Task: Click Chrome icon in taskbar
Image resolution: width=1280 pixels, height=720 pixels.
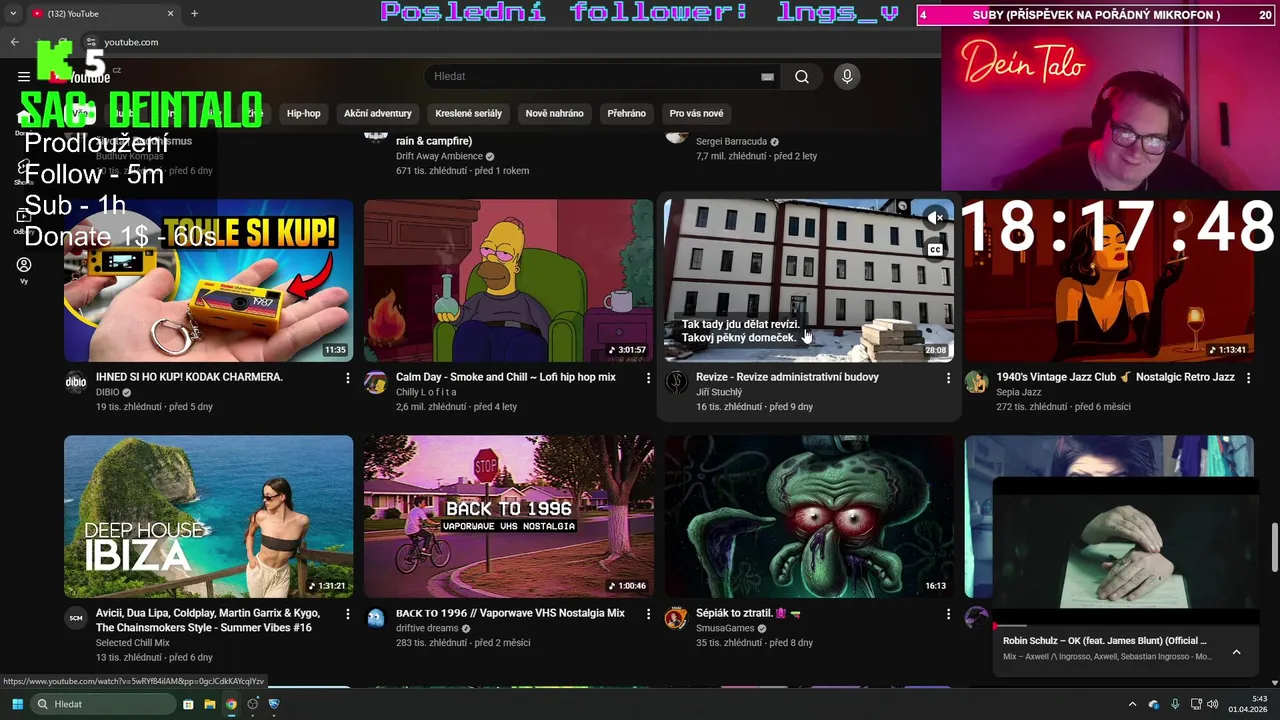Action: (x=231, y=704)
